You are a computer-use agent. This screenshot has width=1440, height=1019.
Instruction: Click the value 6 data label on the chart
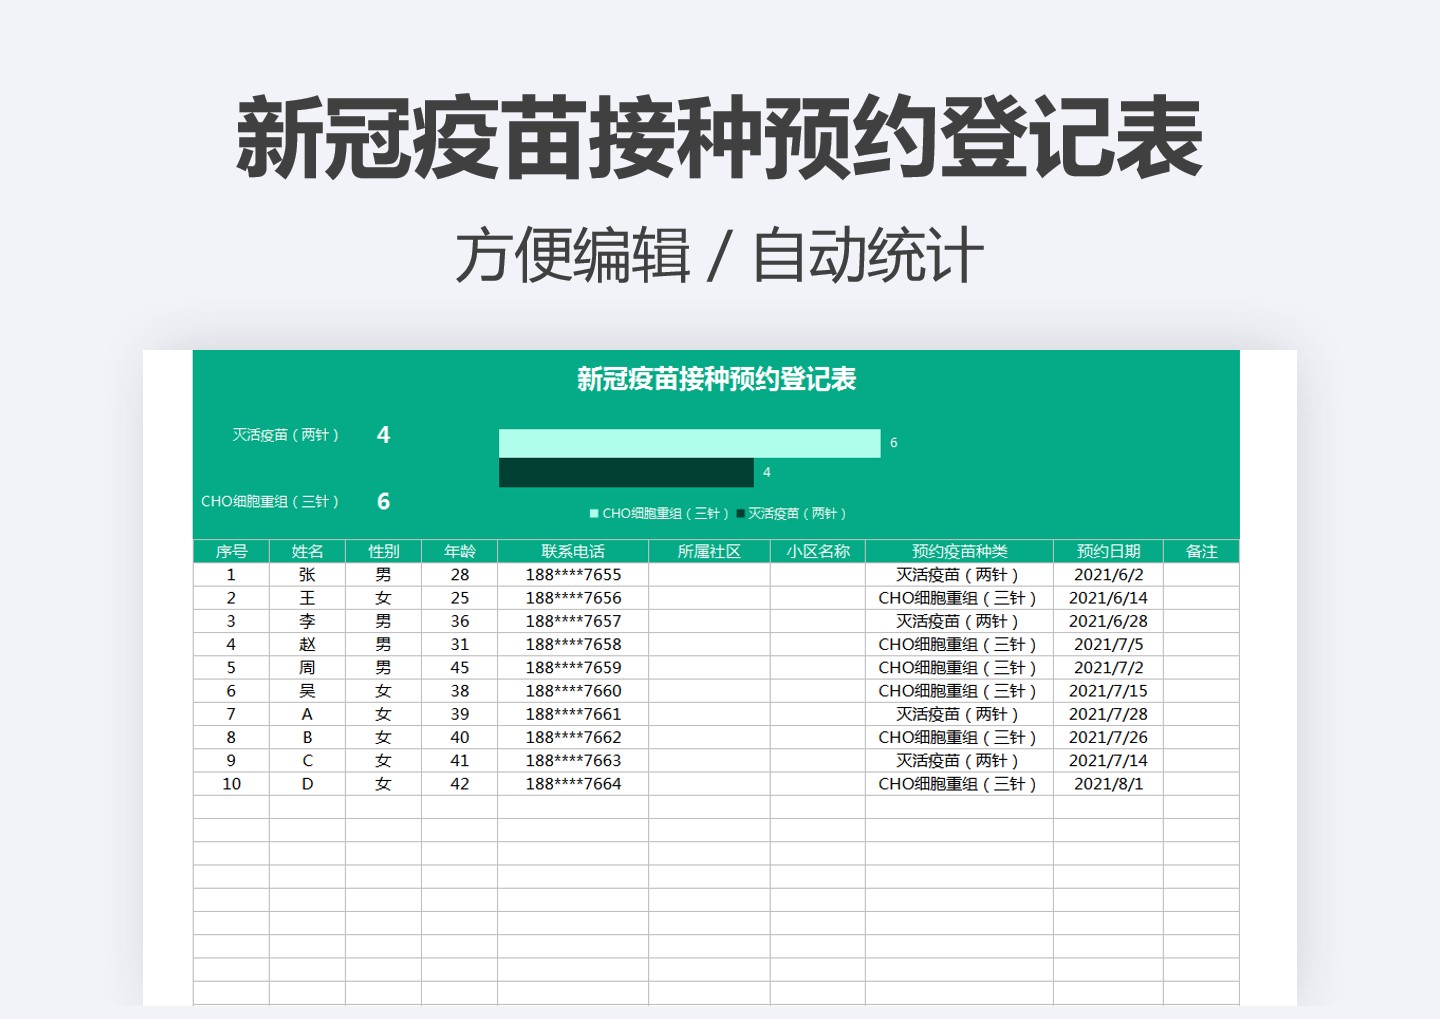point(891,440)
